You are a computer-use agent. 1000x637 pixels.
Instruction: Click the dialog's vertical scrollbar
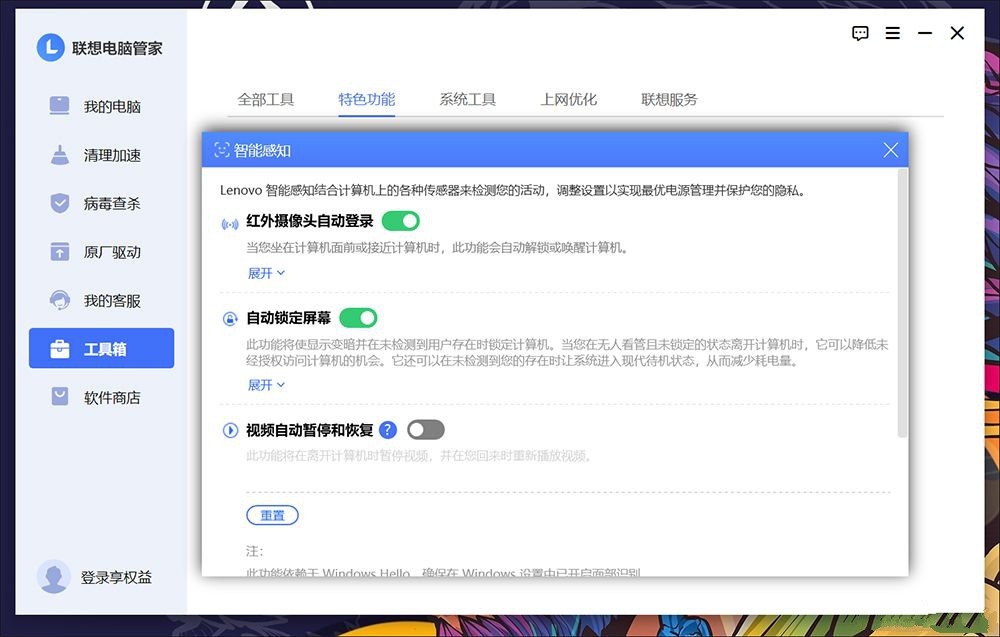coord(902,303)
